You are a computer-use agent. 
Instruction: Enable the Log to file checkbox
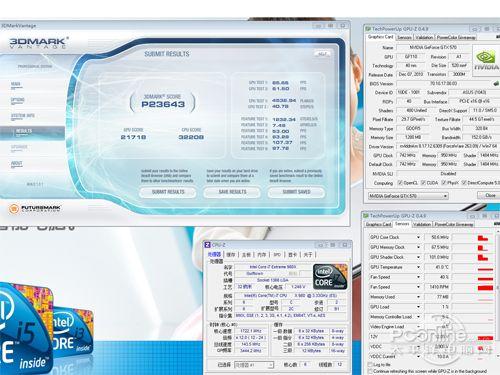(x=370, y=365)
